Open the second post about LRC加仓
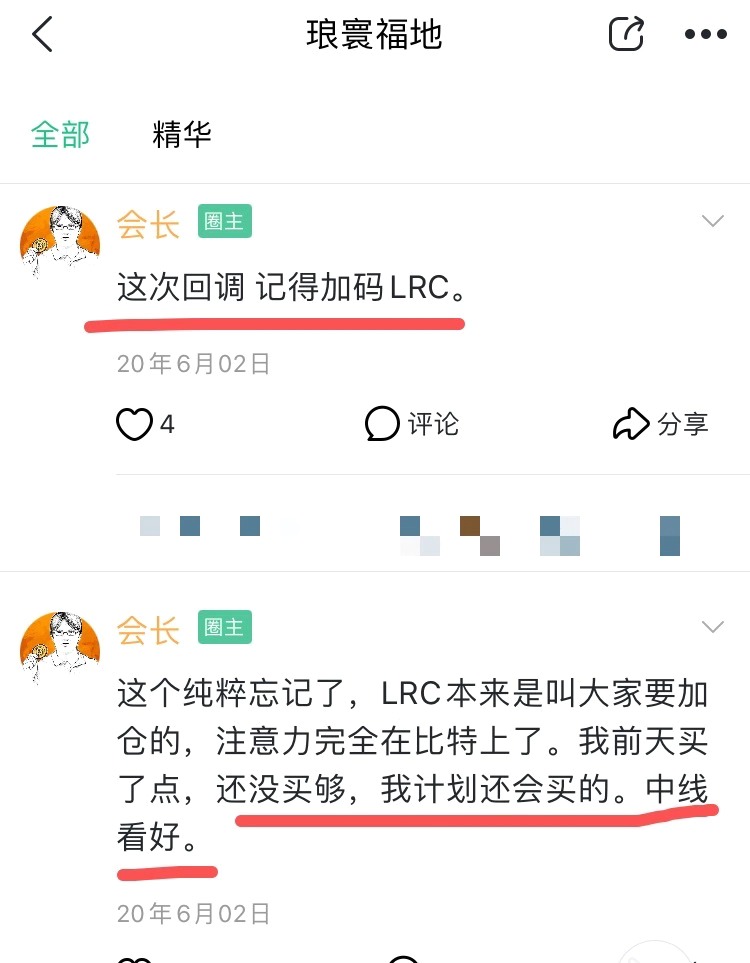This screenshot has height=963, width=750. tap(412, 765)
